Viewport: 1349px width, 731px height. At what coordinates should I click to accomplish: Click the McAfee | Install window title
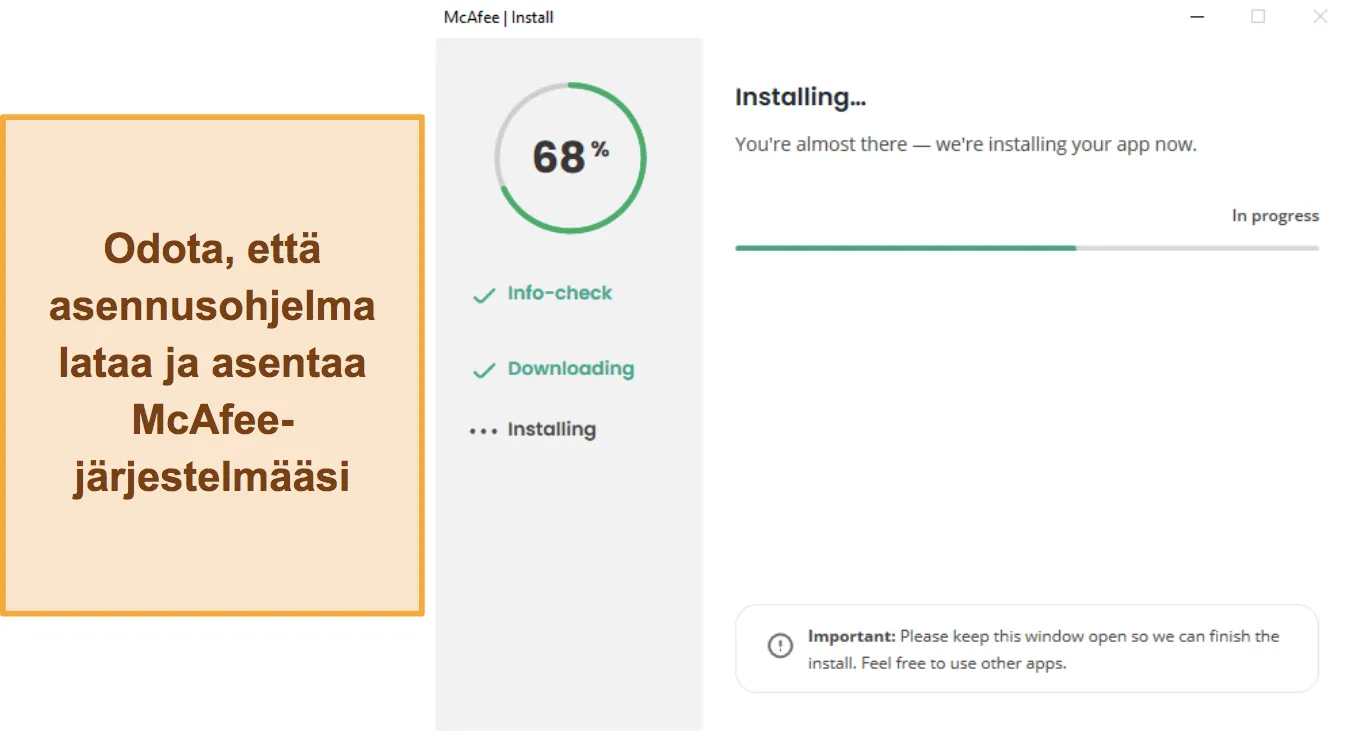click(498, 17)
